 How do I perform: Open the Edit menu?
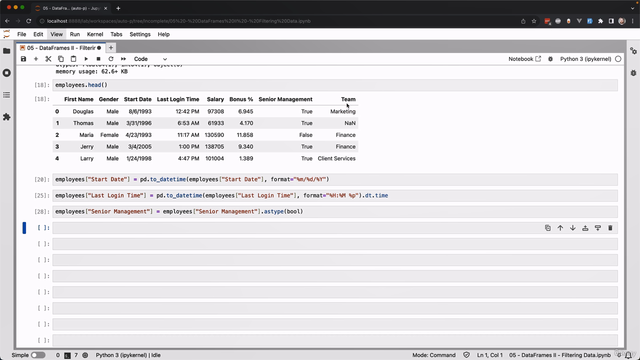[38, 34]
